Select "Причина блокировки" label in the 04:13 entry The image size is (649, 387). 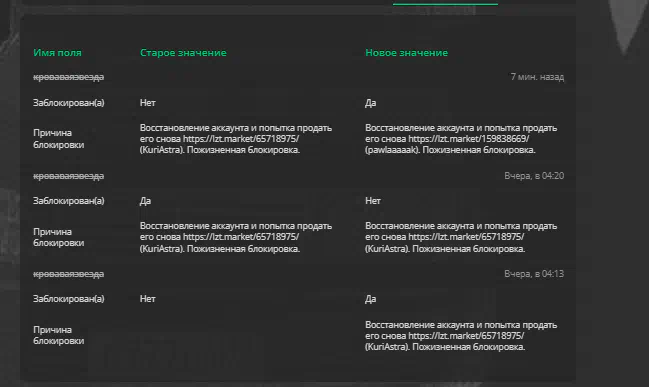tap(58, 335)
